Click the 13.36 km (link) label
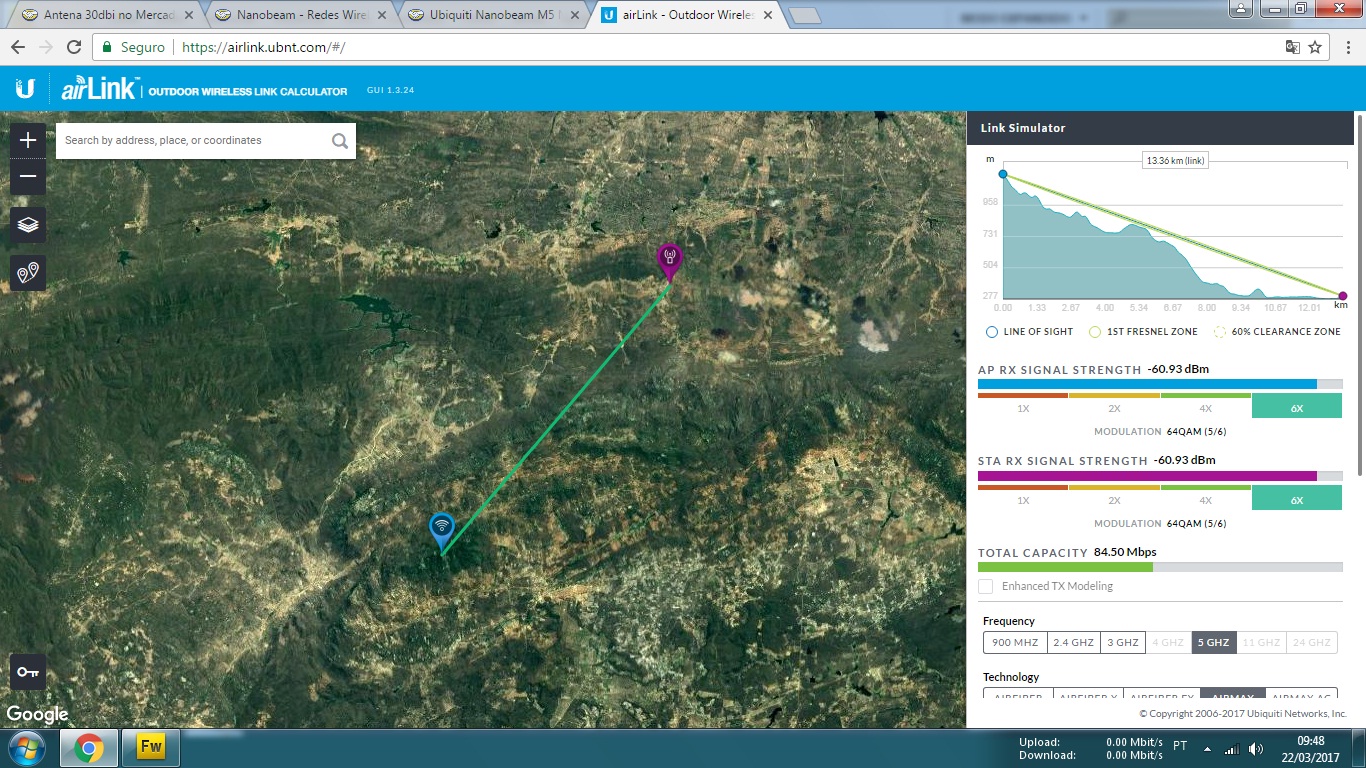 pos(1175,160)
